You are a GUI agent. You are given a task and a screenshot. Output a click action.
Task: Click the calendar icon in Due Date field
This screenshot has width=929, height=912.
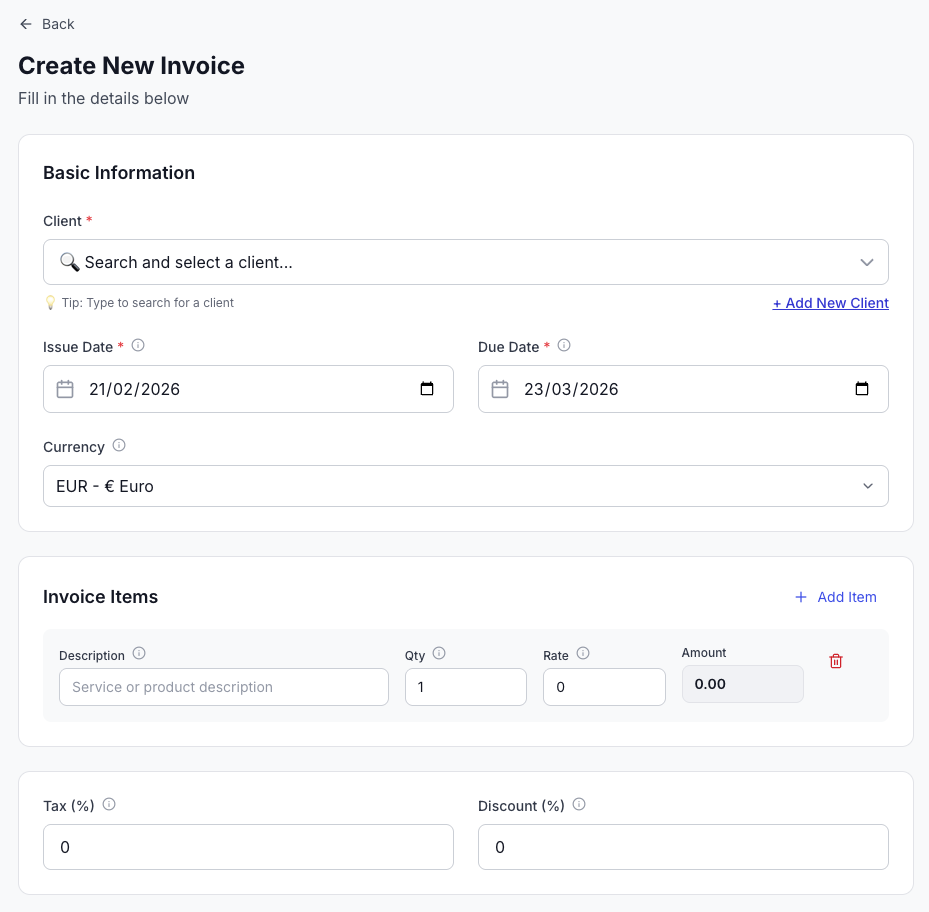tap(500, 388)
